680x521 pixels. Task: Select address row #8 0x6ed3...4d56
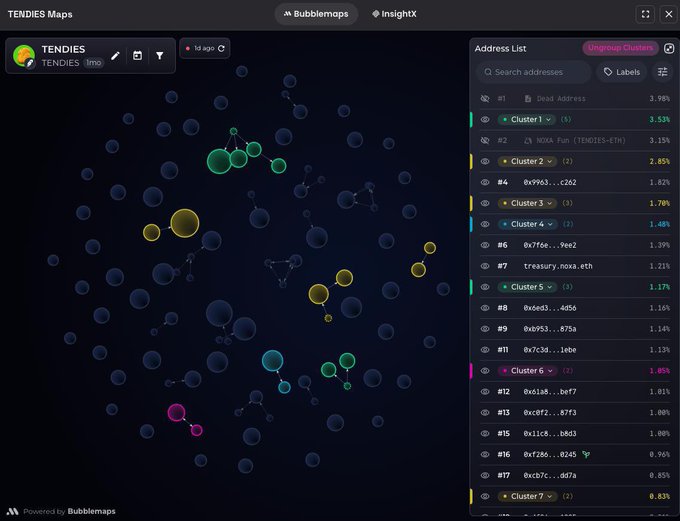pyautogui.click(x=575, y=308)
